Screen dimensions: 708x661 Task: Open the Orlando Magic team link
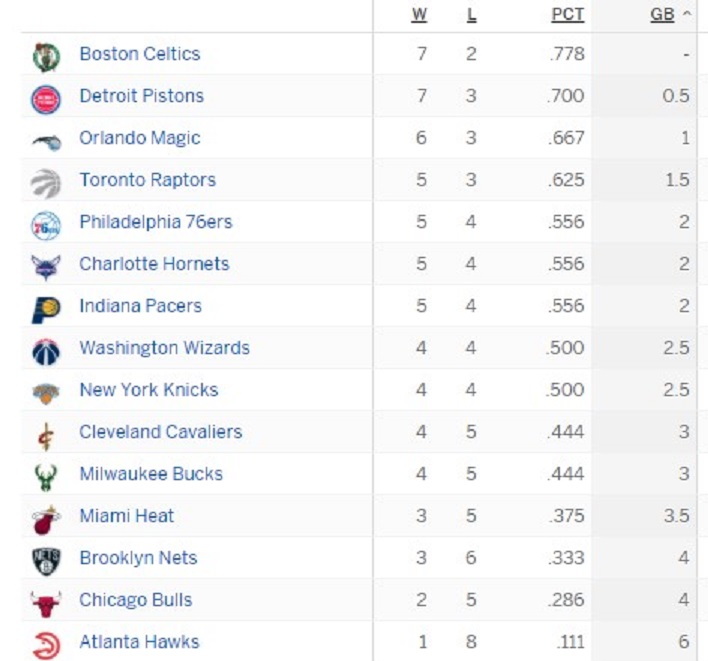pos(140,138)
